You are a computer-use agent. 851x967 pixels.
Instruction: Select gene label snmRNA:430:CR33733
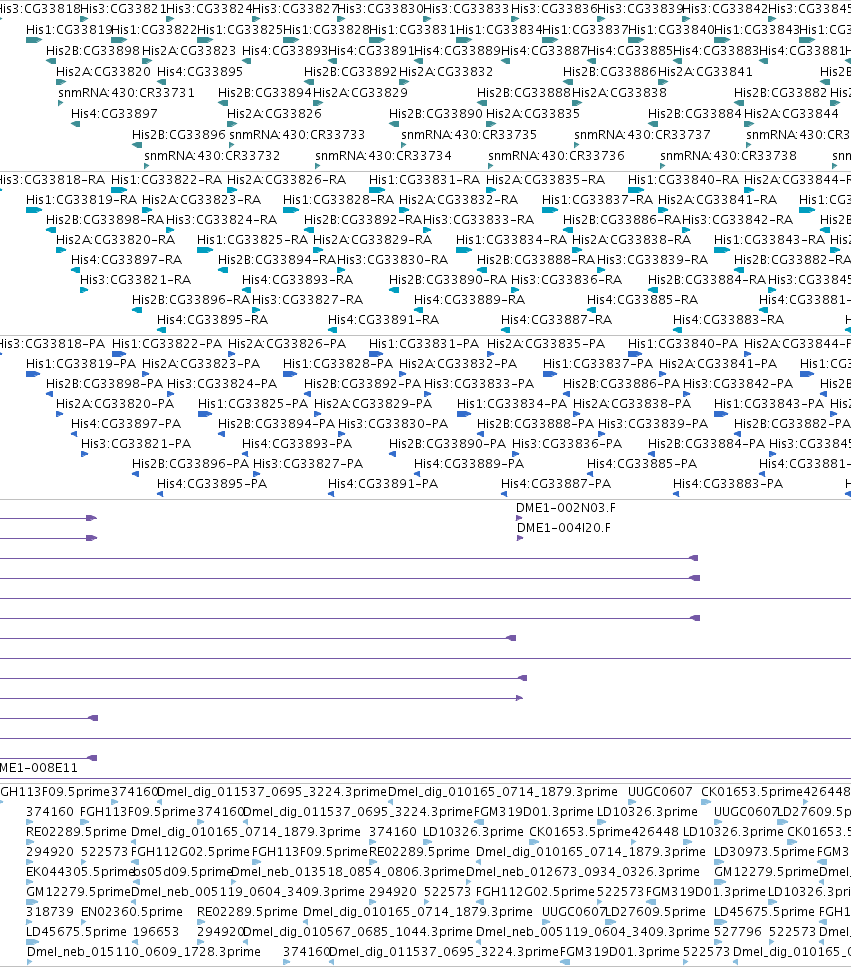[297, 134]
